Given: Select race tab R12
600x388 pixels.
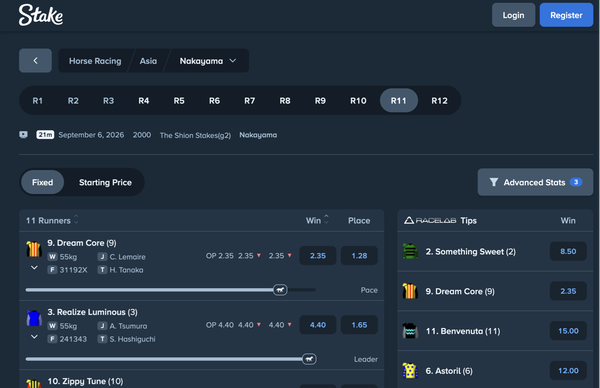Looking at the screenshot, I should 439,101.
